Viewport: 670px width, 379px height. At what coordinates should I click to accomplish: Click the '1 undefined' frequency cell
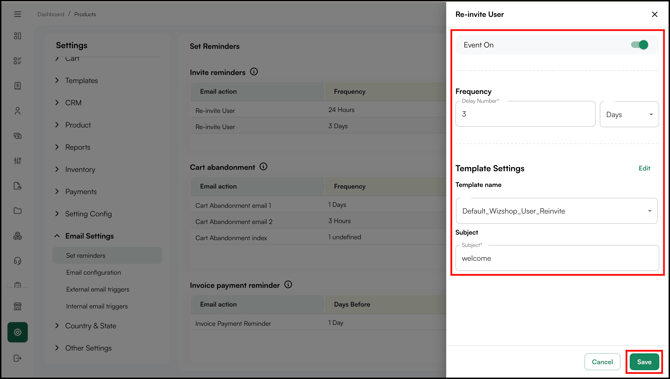point(344,237)
